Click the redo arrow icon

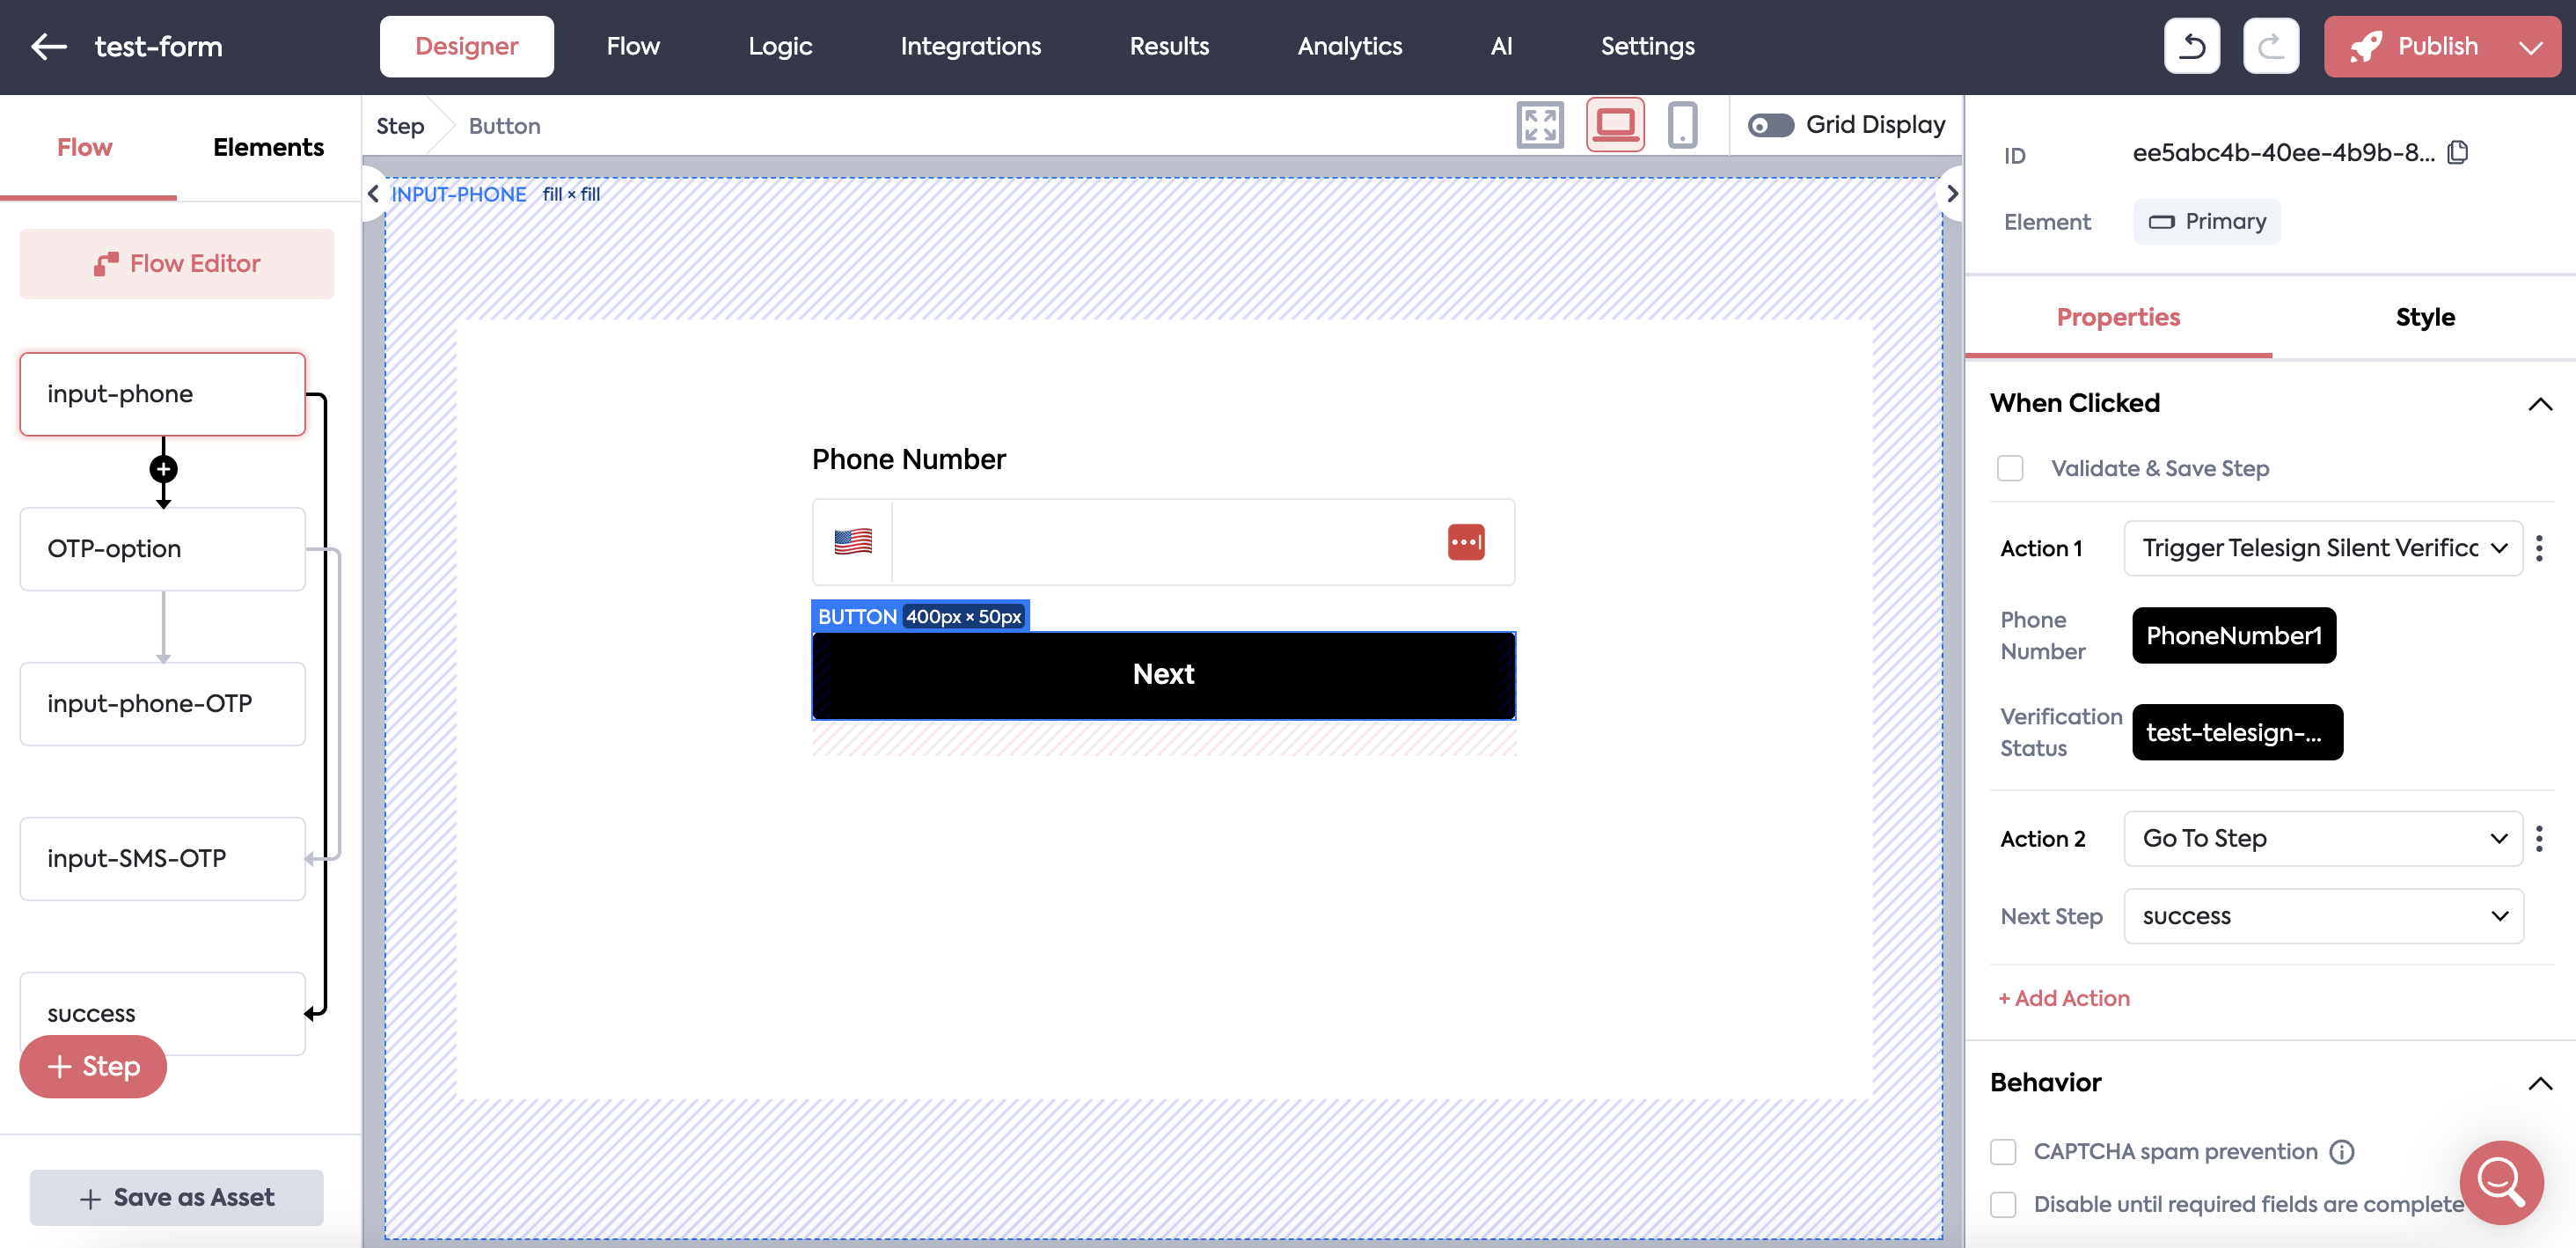pyautogui.click(x=2270, y=46)
